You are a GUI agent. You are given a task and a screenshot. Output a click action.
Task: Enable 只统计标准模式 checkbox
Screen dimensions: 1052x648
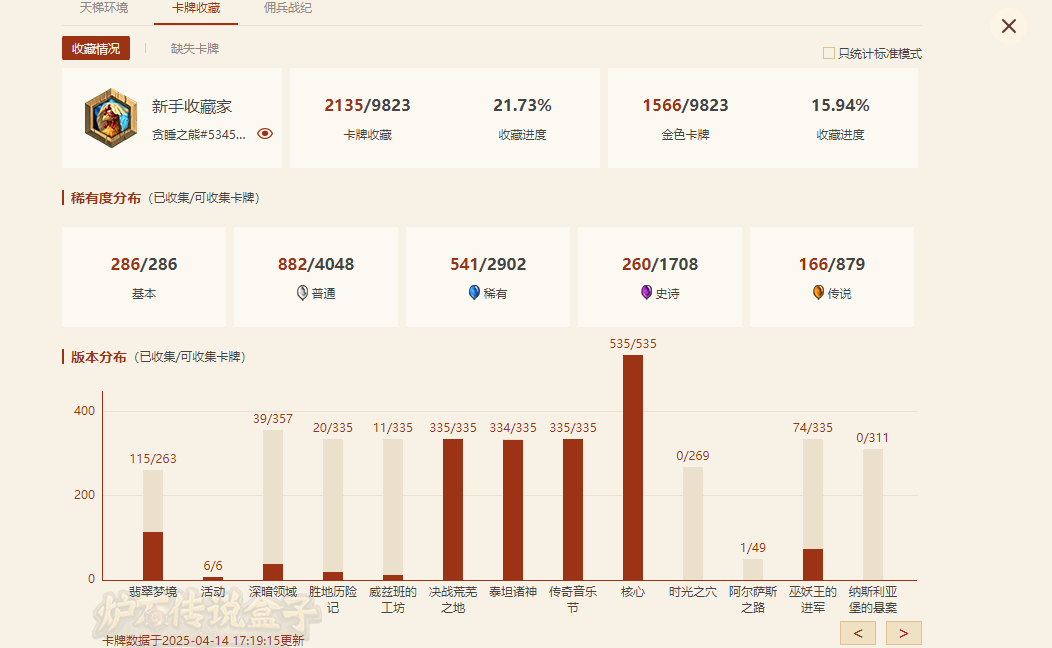pos(829,53)
